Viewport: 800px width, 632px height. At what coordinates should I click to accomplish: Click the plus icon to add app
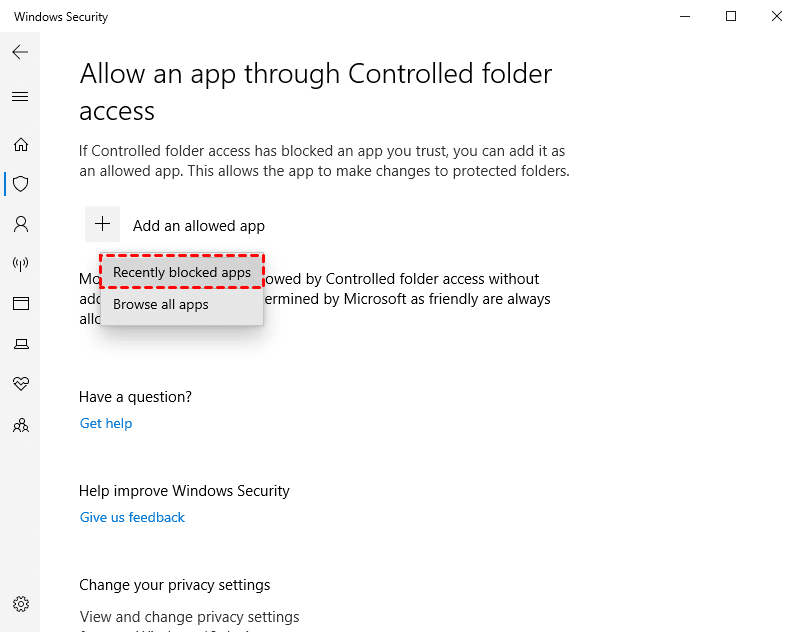click(102, 225)
